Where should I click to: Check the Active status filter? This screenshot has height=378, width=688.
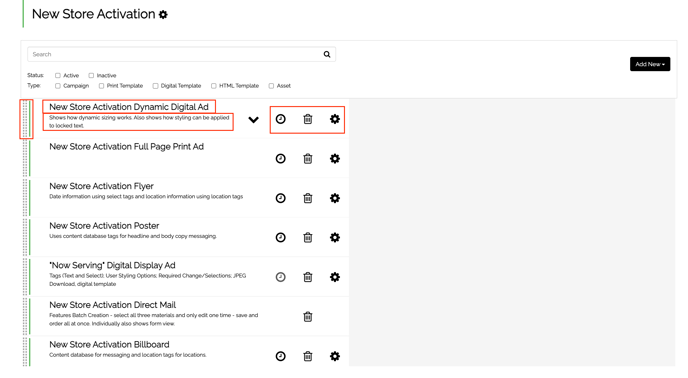(x=57, y=76)
